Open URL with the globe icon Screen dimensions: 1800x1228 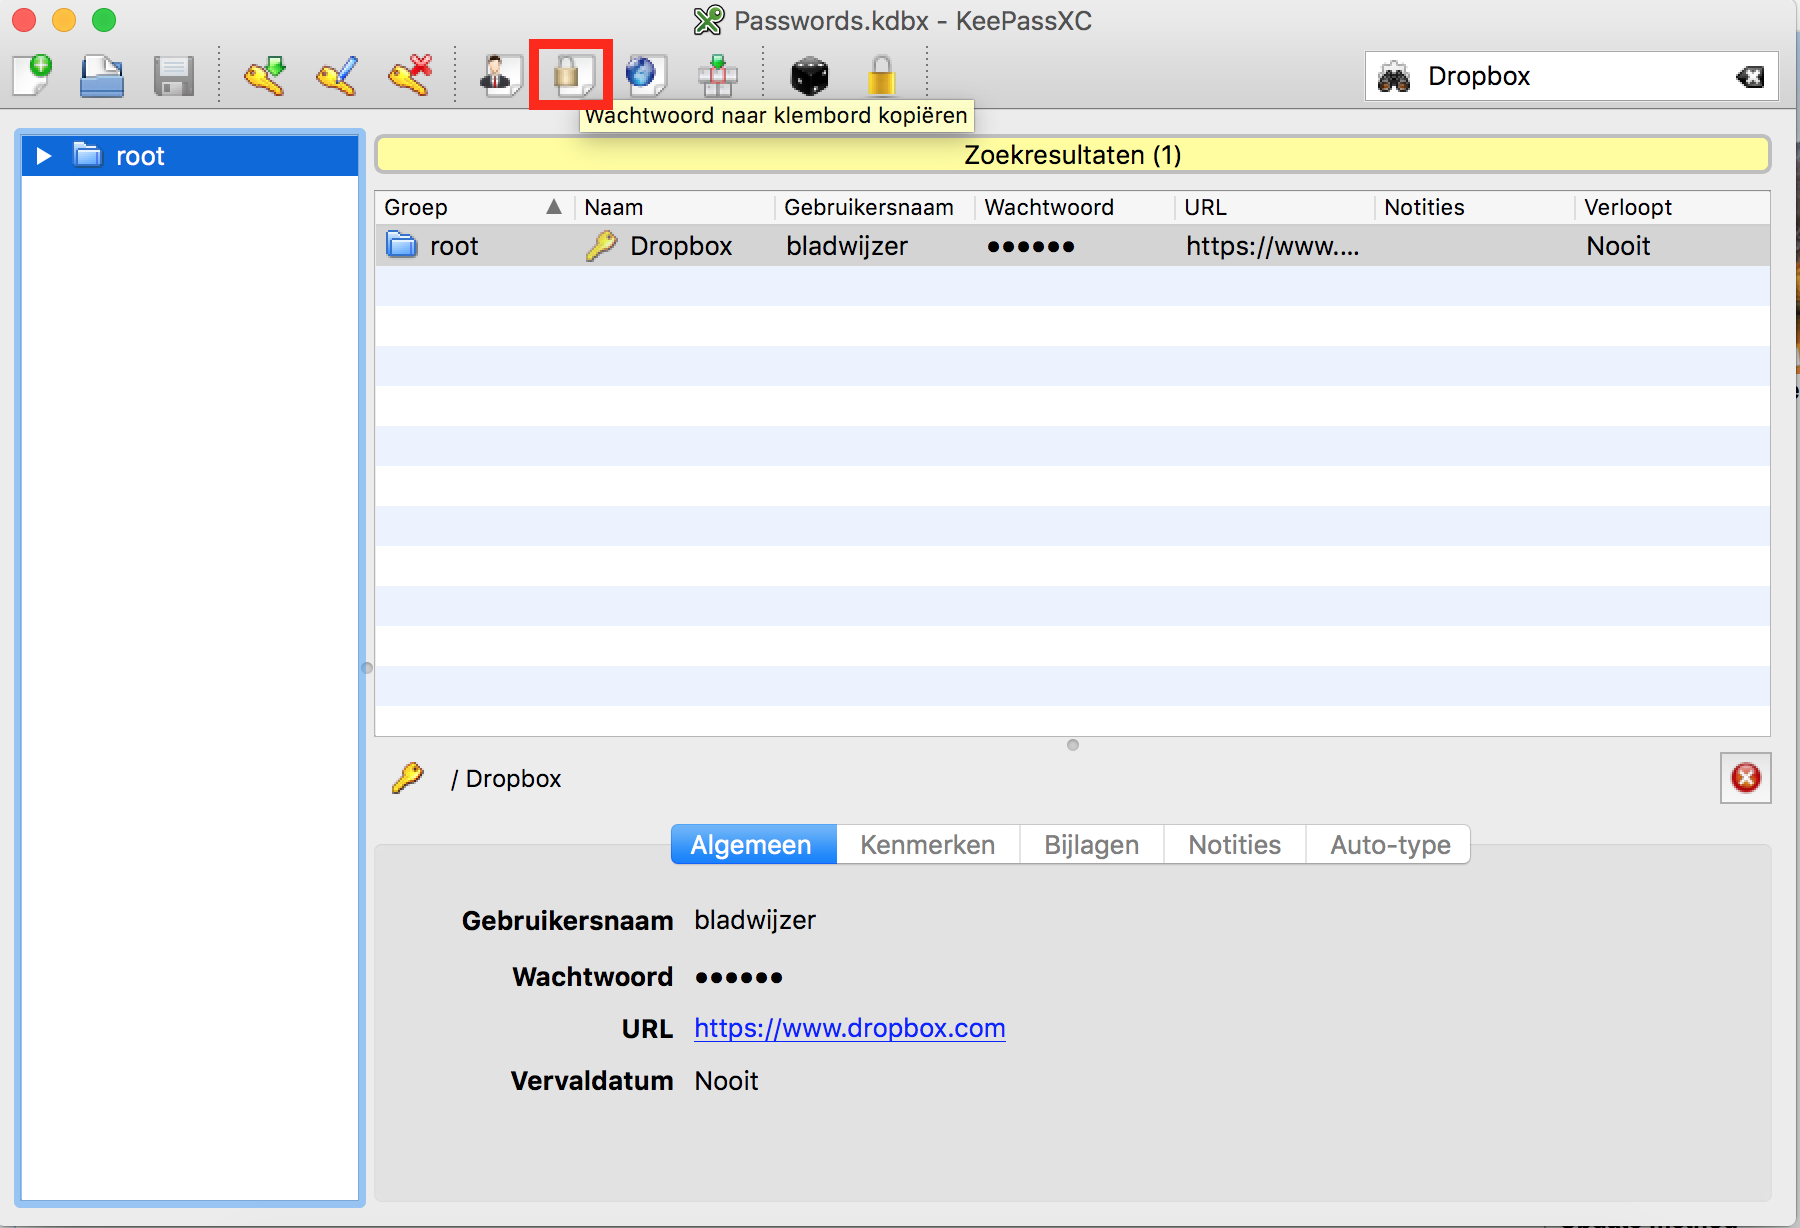click(x=644, y=76)
